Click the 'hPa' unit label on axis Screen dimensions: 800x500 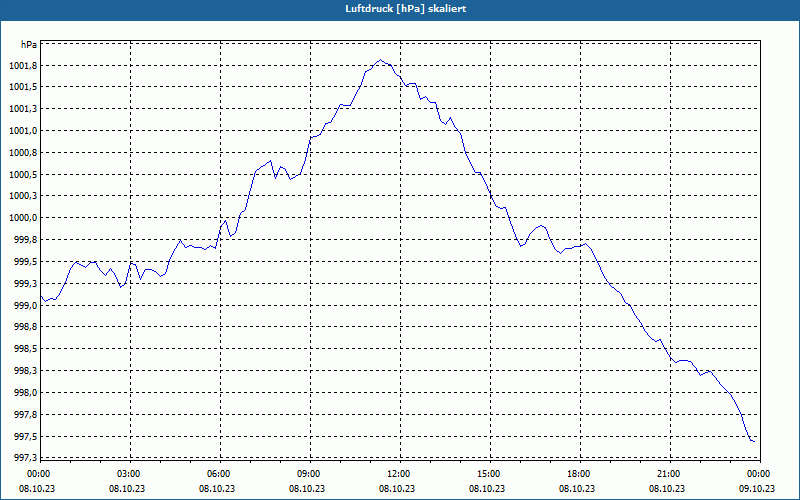(29, 45)
